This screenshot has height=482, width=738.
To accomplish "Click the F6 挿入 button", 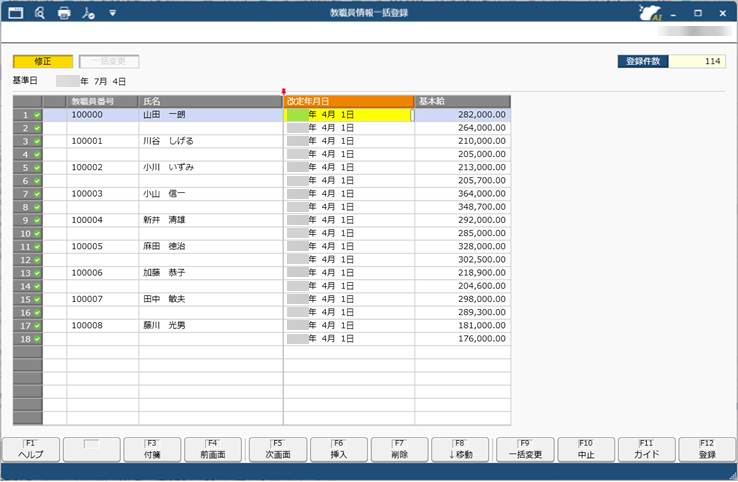I will coord(338,449).
